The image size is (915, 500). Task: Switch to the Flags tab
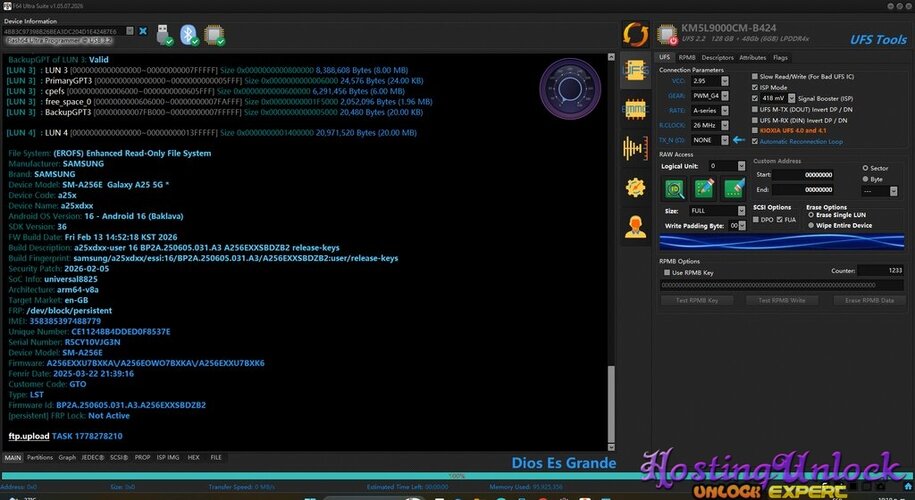780,58
